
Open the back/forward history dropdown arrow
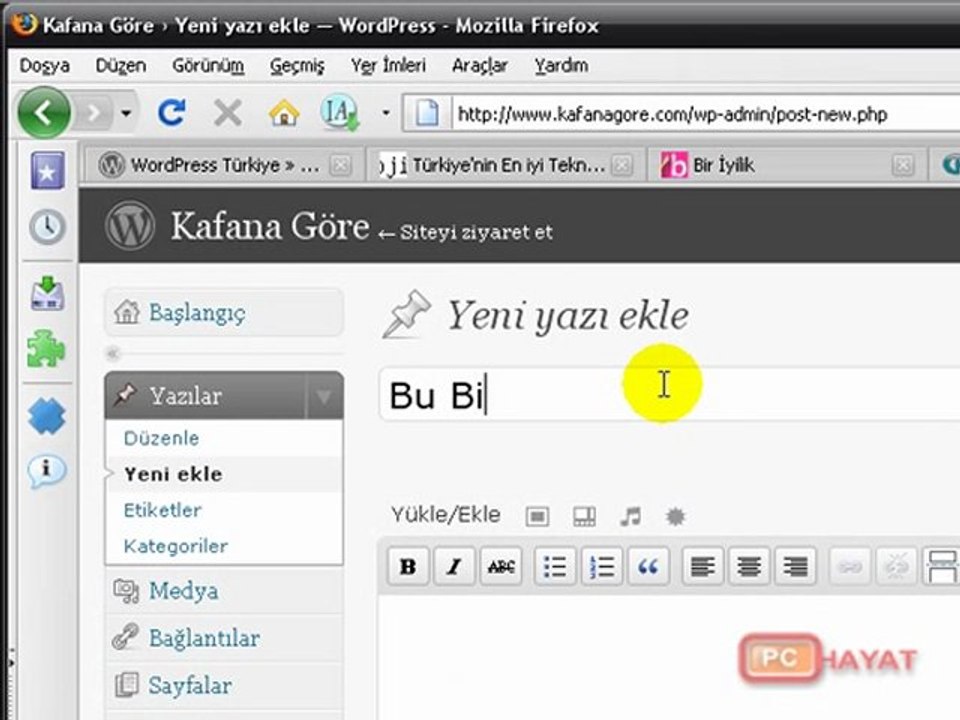pyautogui.click(x=126, y=113)
